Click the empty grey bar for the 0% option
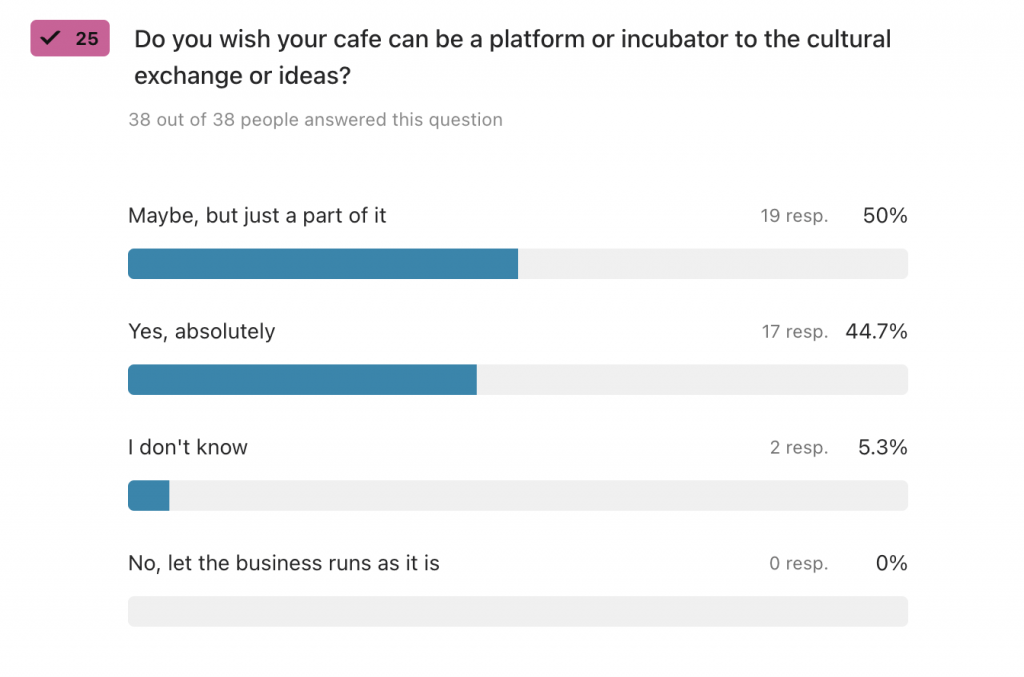Viewport: 1024px width, 677px height. (x=518, y=611)
